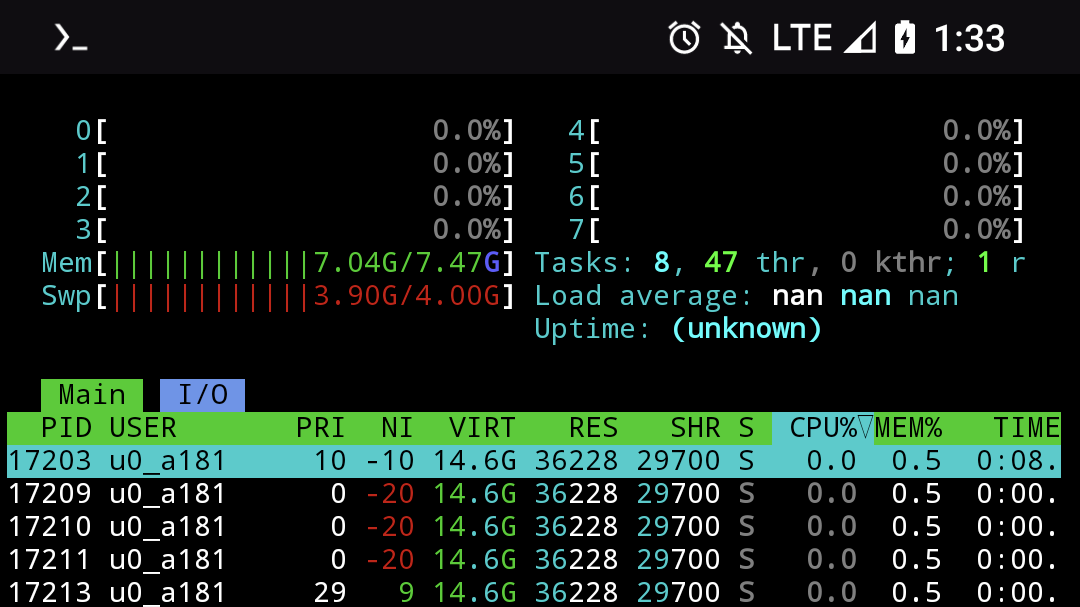Sort processes by MEM% column header

pyautogui.click(x=909, y=428)
